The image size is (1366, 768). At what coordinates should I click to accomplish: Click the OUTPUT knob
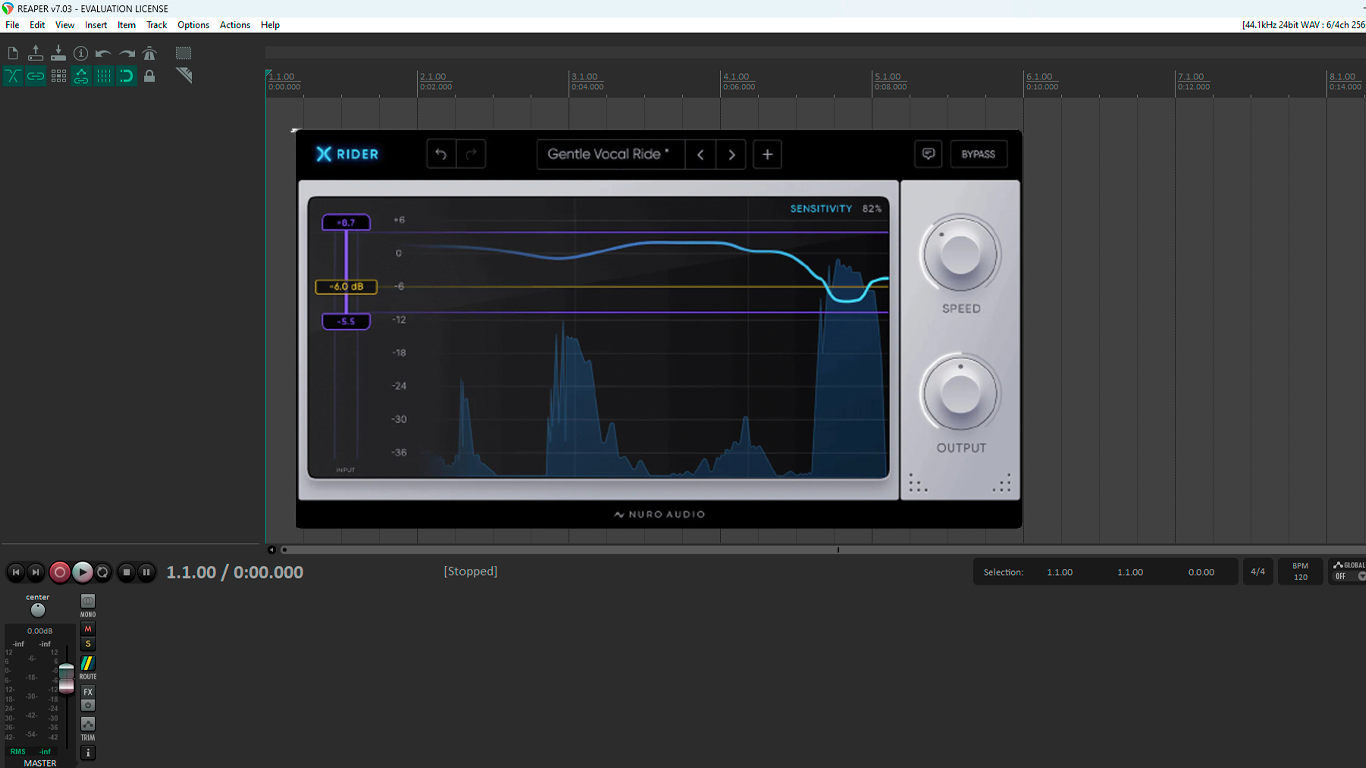(x=961, y=392)
